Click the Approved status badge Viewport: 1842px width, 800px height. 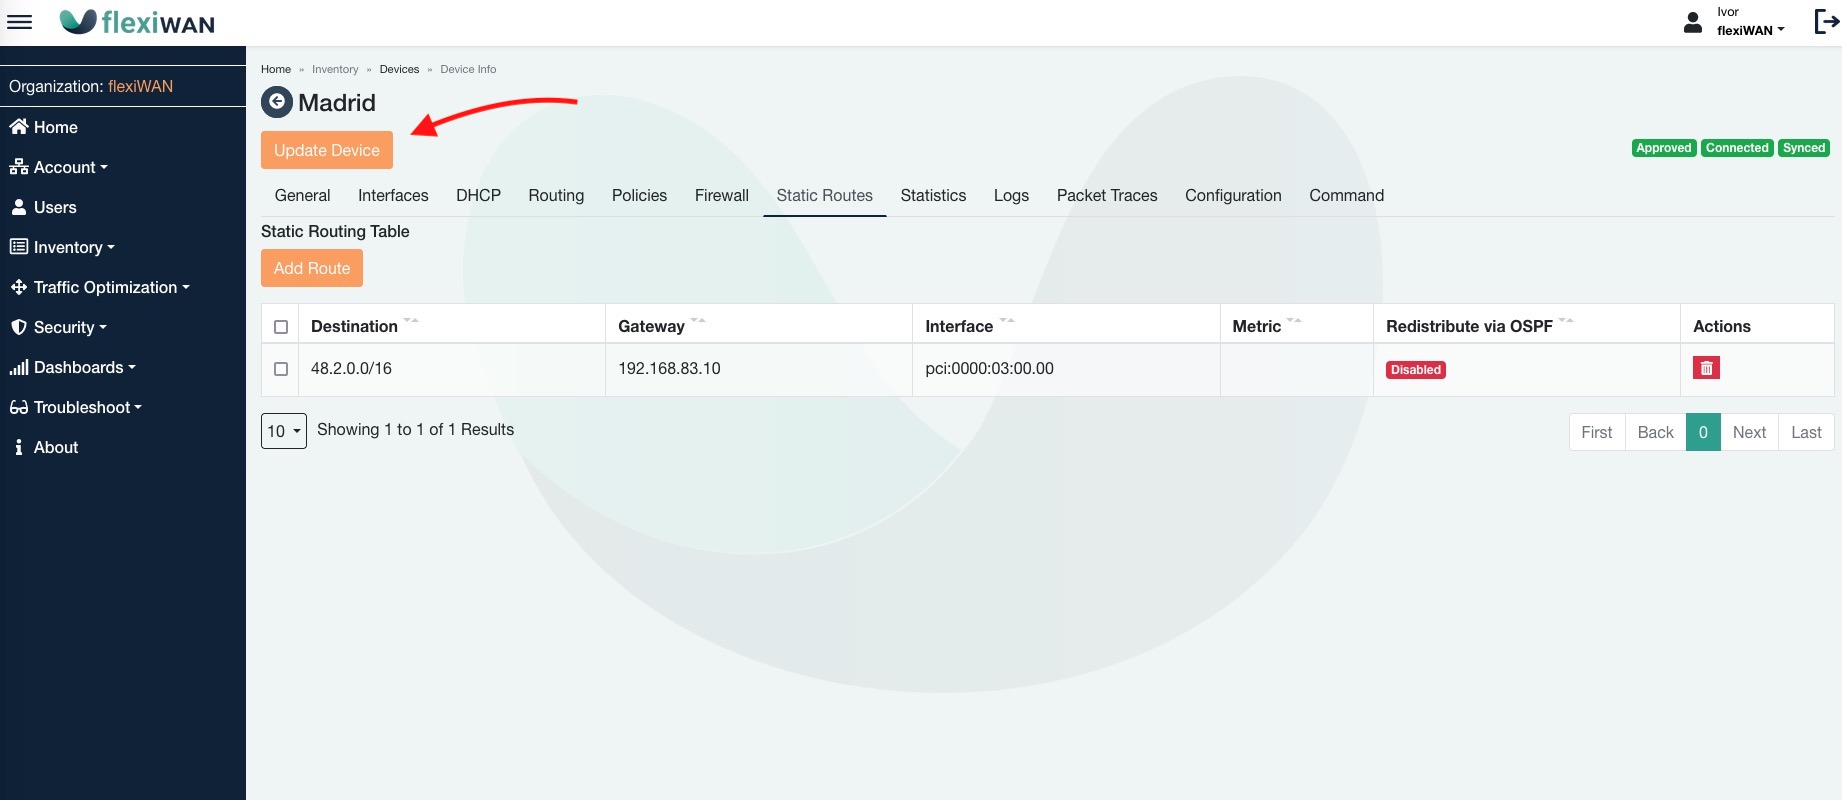coord(1664,148)
